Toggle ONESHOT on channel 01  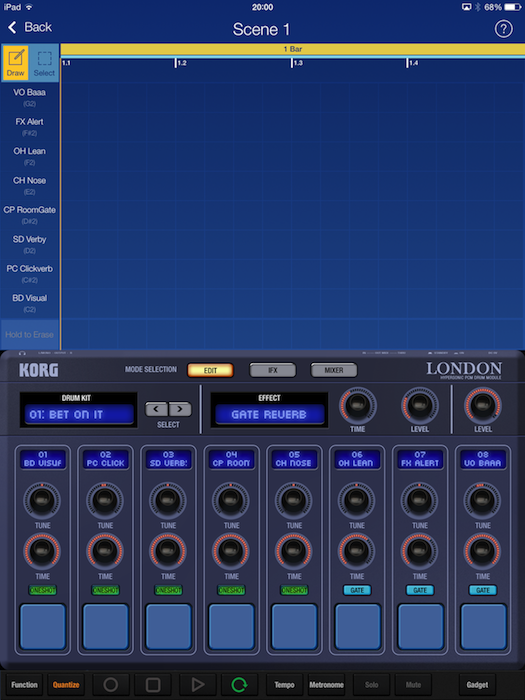tap(42, 590)
